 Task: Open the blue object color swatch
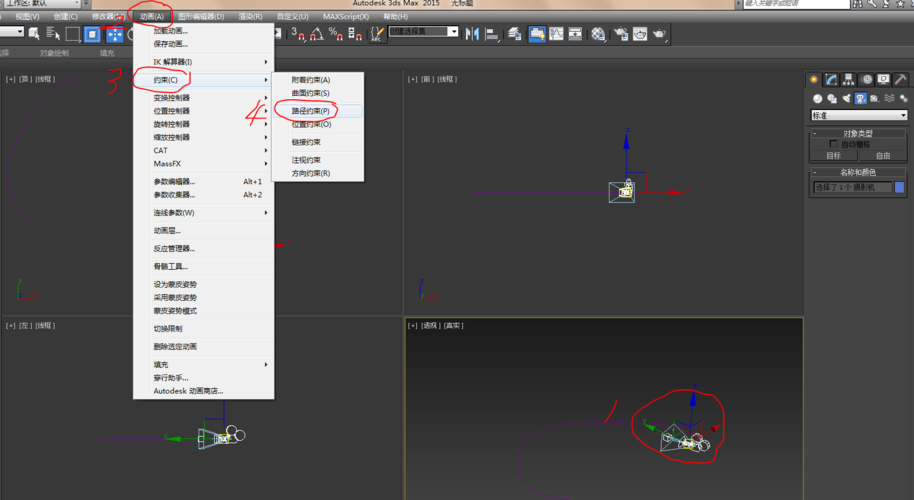899,187
